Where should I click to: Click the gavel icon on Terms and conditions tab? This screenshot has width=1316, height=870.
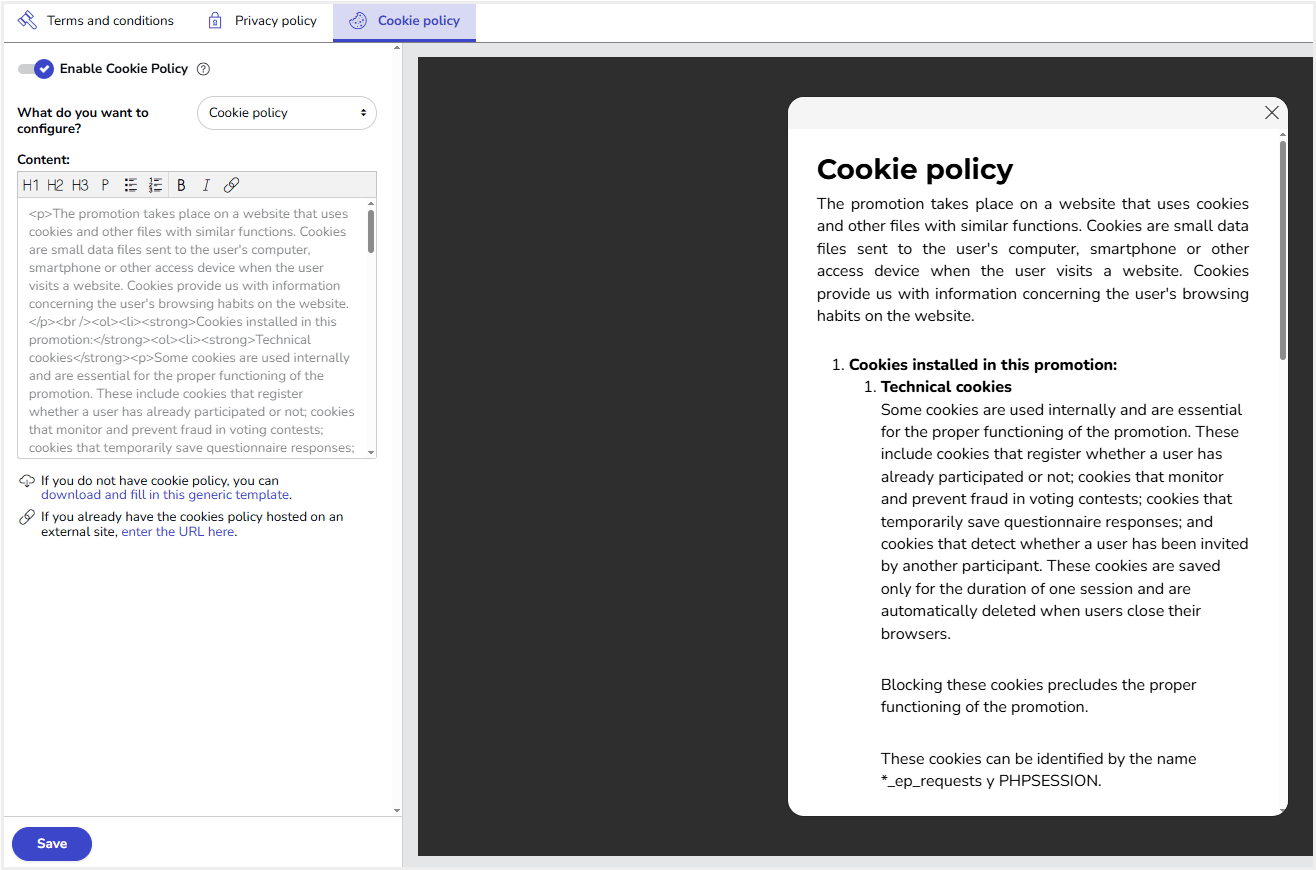coord(27,20)
